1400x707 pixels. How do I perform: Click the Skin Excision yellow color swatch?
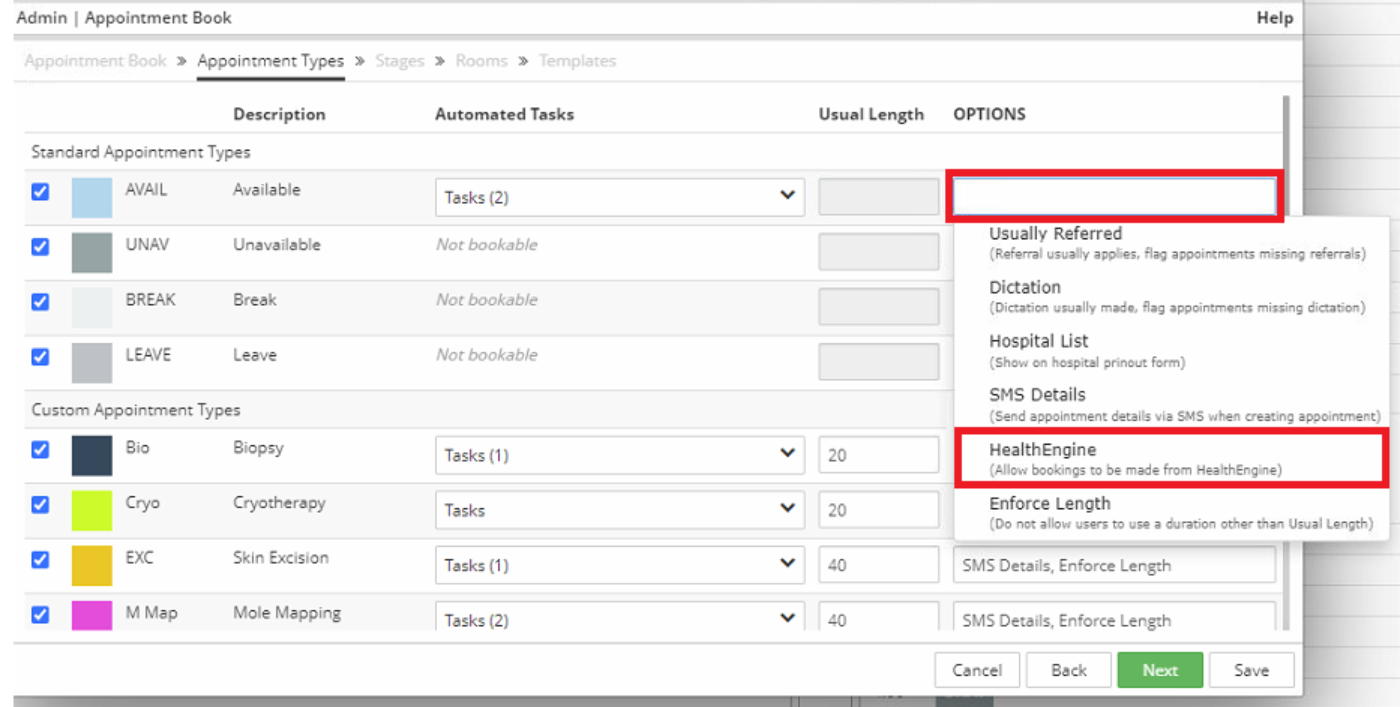(92, 566)
